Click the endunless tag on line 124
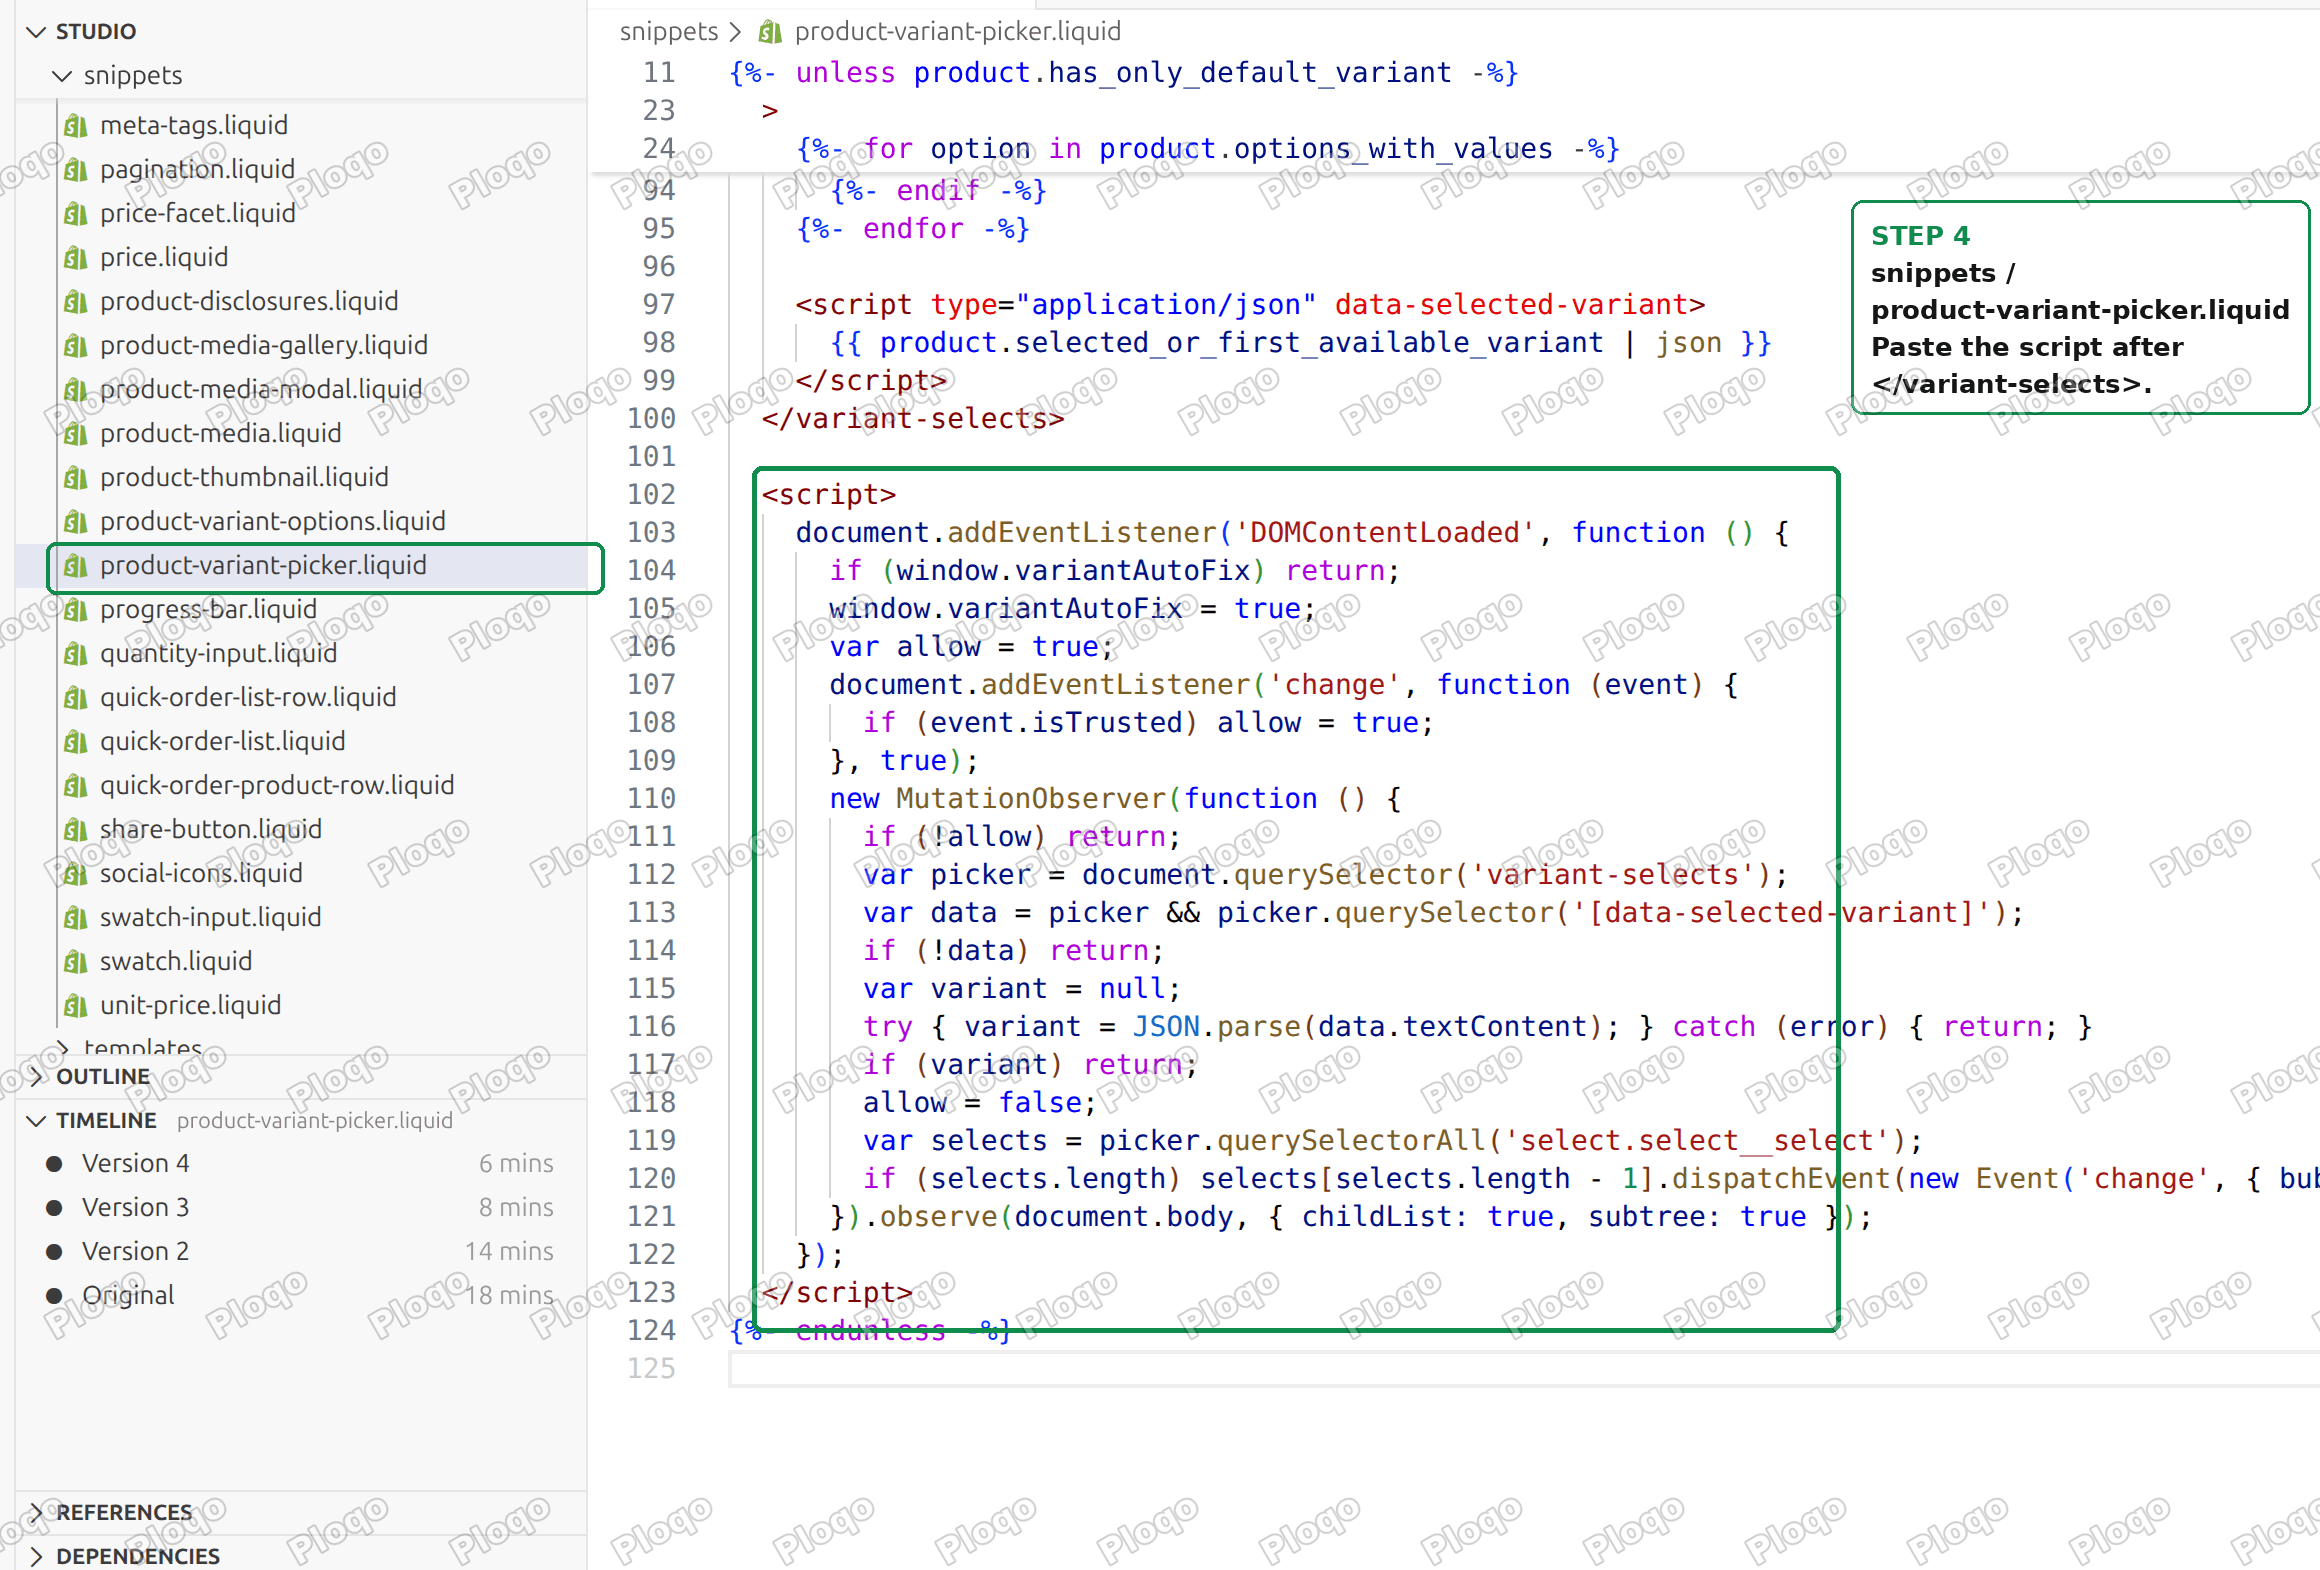This screenshot has width=2320, height=1570. coord(871,1331)
